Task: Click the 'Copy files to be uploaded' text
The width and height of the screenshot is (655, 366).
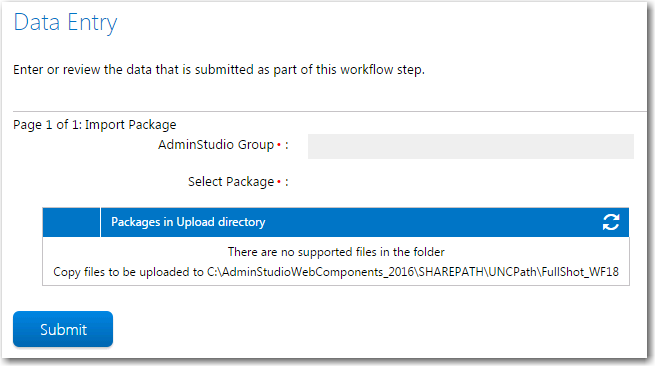Action: (128, 272)
